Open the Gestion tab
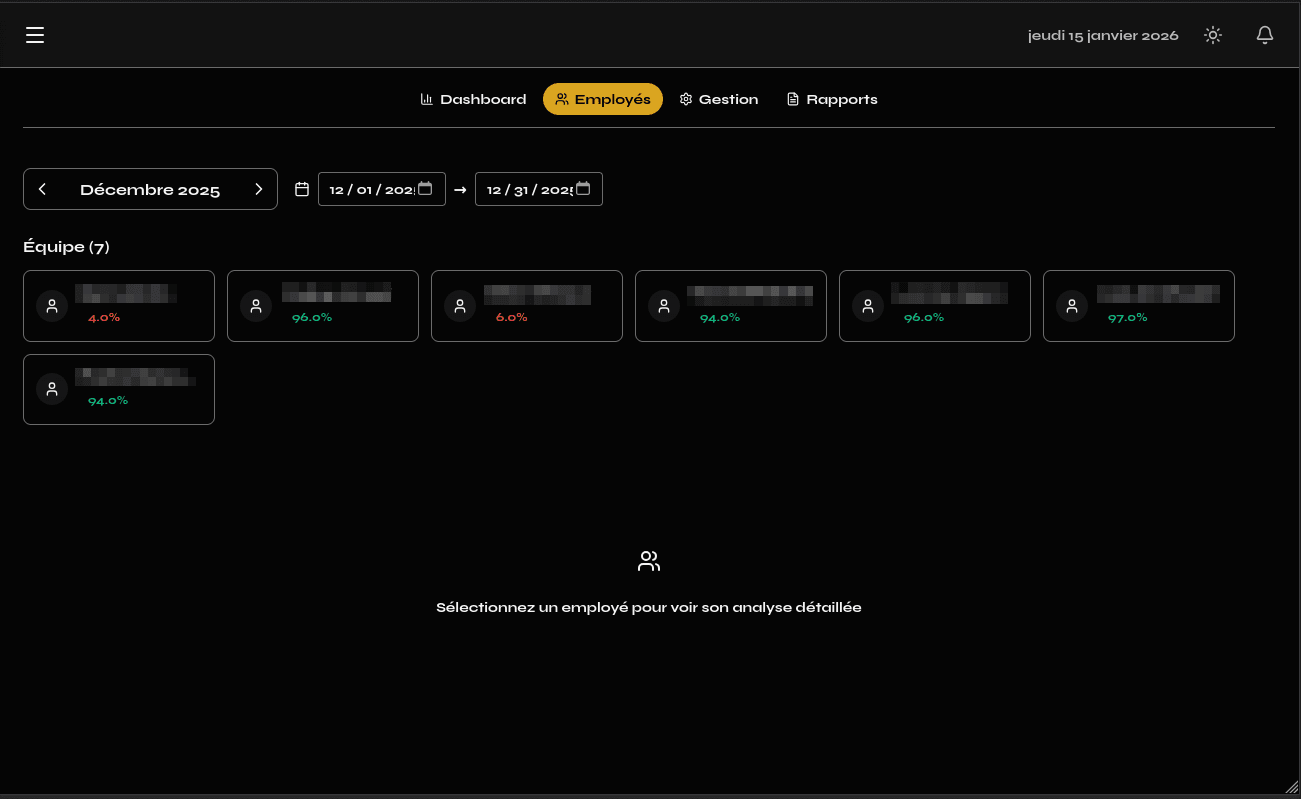Image resolution: width=1301 pixels, height=799 pixels. [x=719, y=99]
